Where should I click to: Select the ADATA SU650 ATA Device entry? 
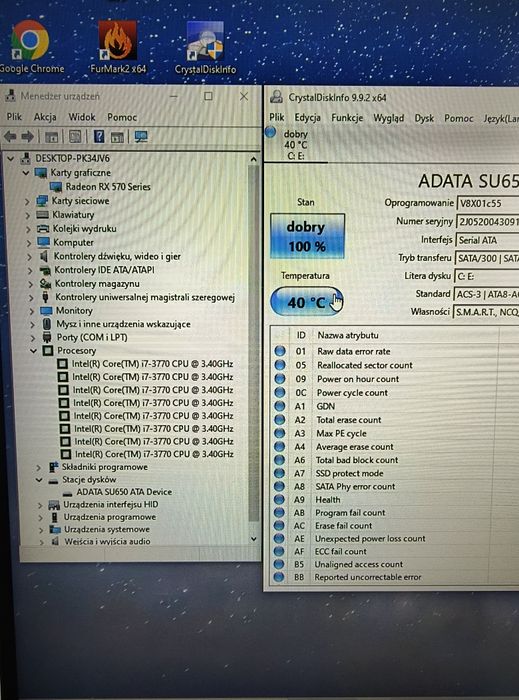point(124,492)
